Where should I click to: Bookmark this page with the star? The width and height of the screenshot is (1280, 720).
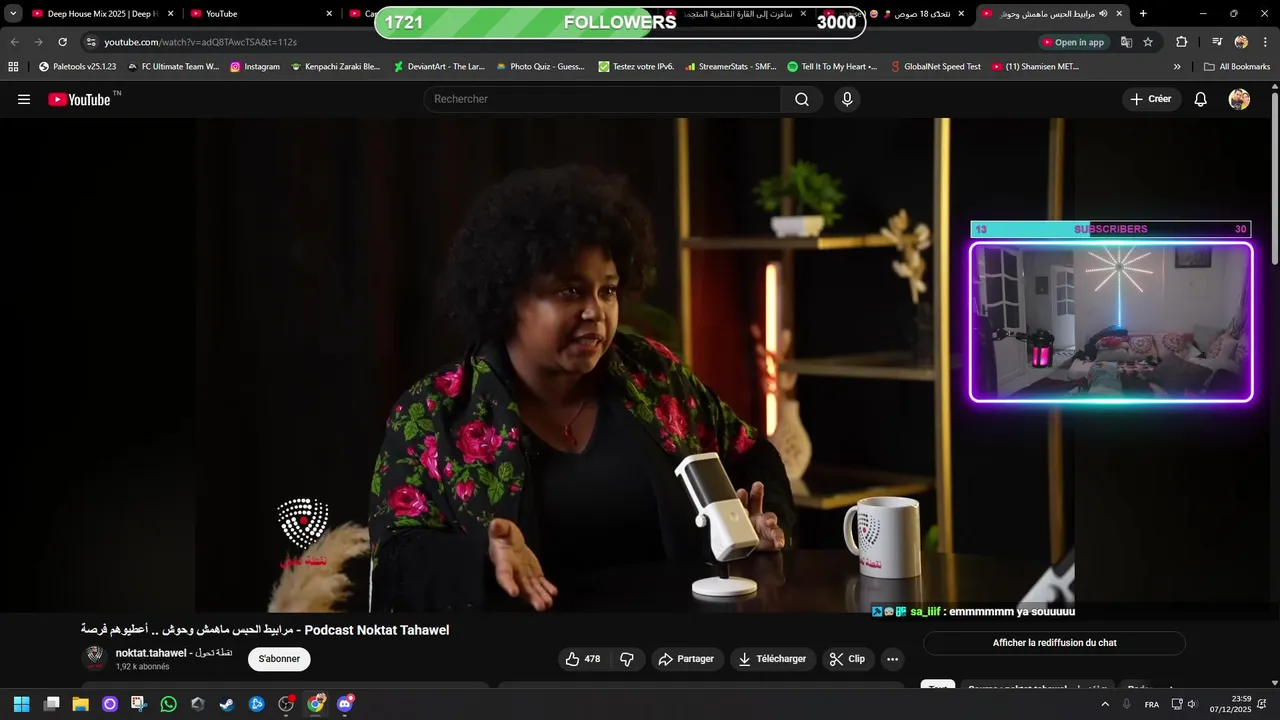(1148, 42)
